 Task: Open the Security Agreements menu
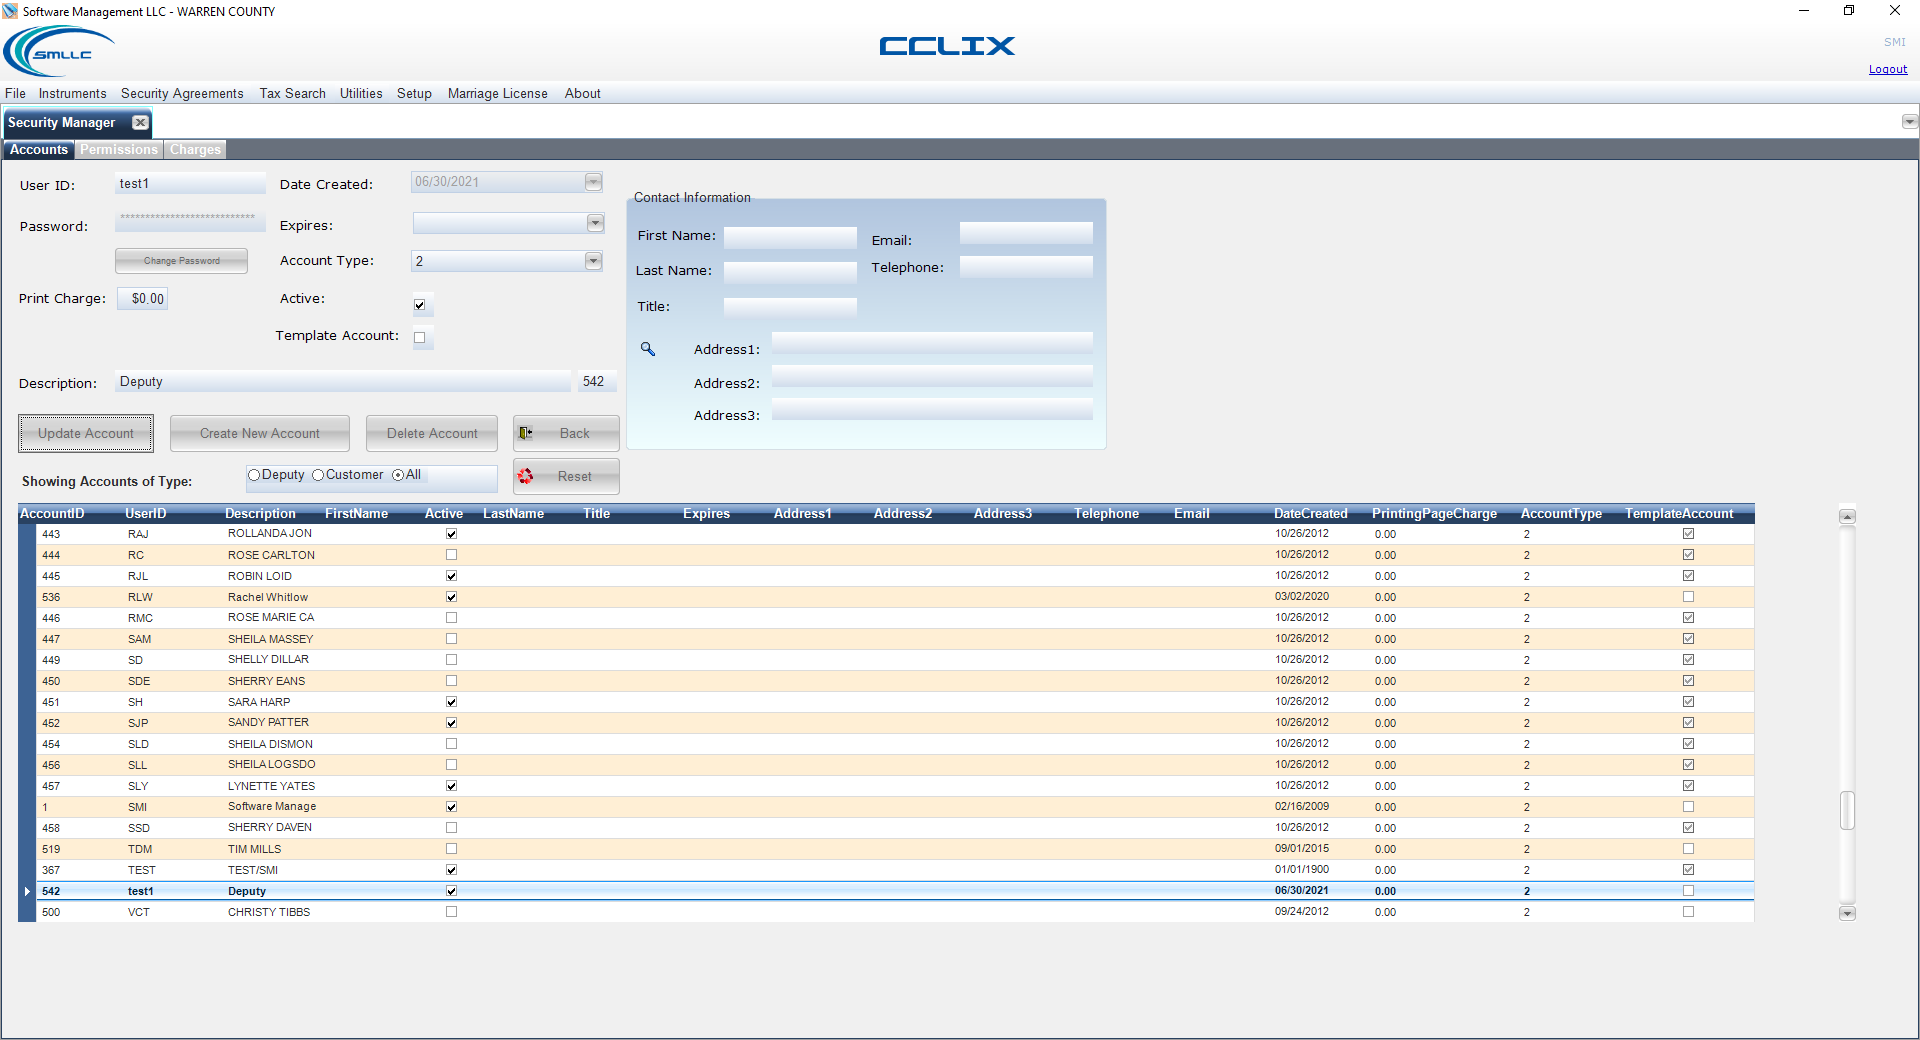(182, 93)
